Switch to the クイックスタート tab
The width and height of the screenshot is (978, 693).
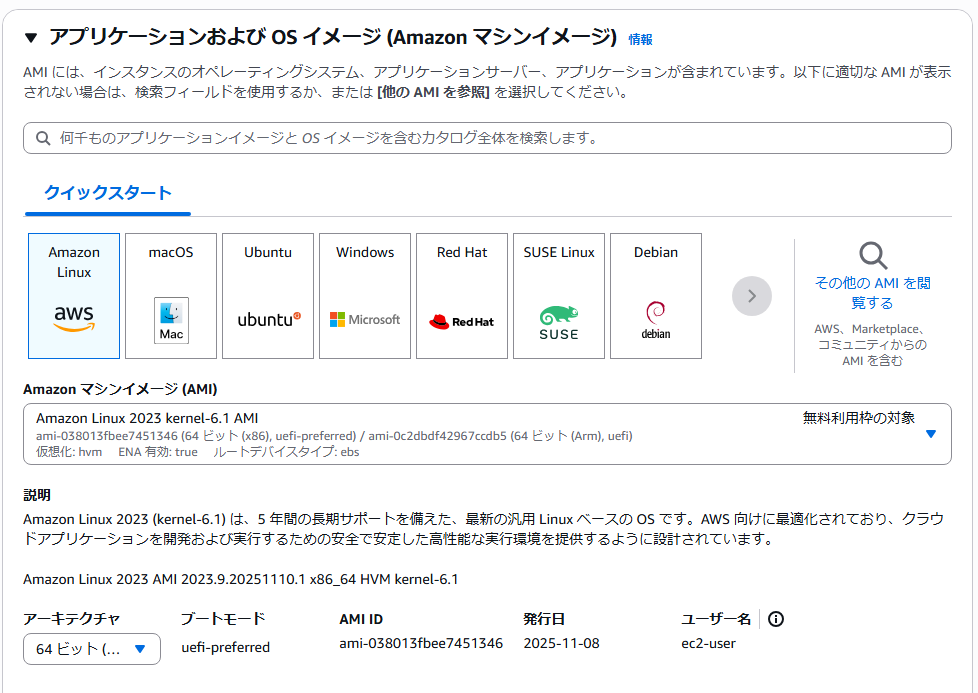[x=108, y=193]
